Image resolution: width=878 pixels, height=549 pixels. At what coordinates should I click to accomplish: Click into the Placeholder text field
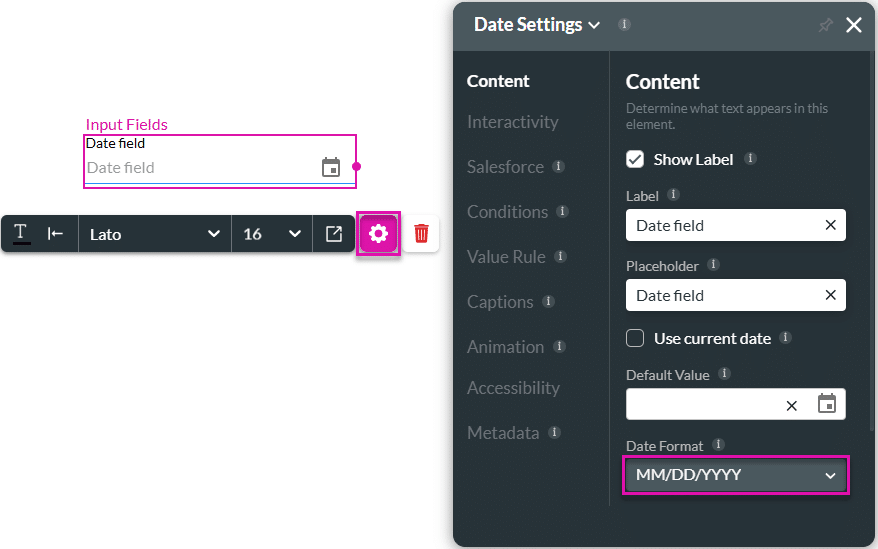click(725, 295)
